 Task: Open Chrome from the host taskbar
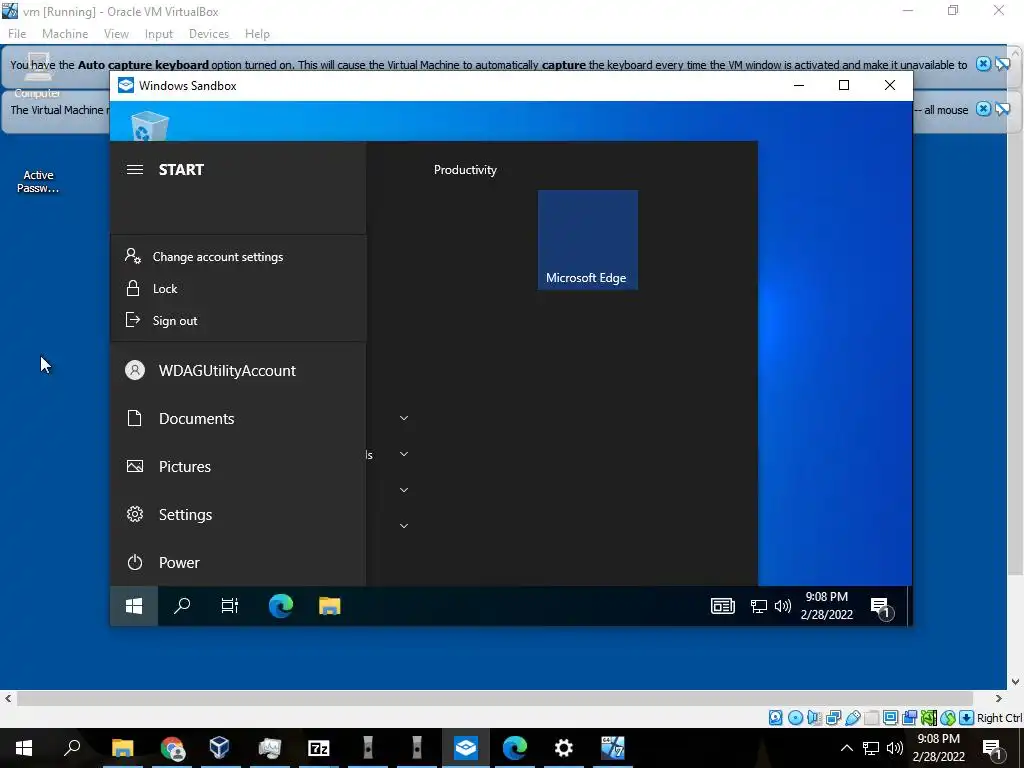coord(172,748)
